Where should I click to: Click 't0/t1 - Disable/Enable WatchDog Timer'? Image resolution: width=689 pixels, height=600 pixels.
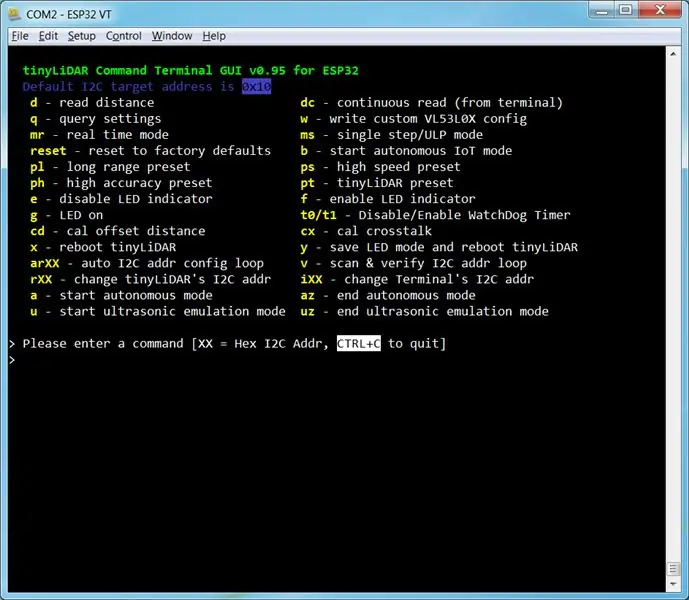435,215
